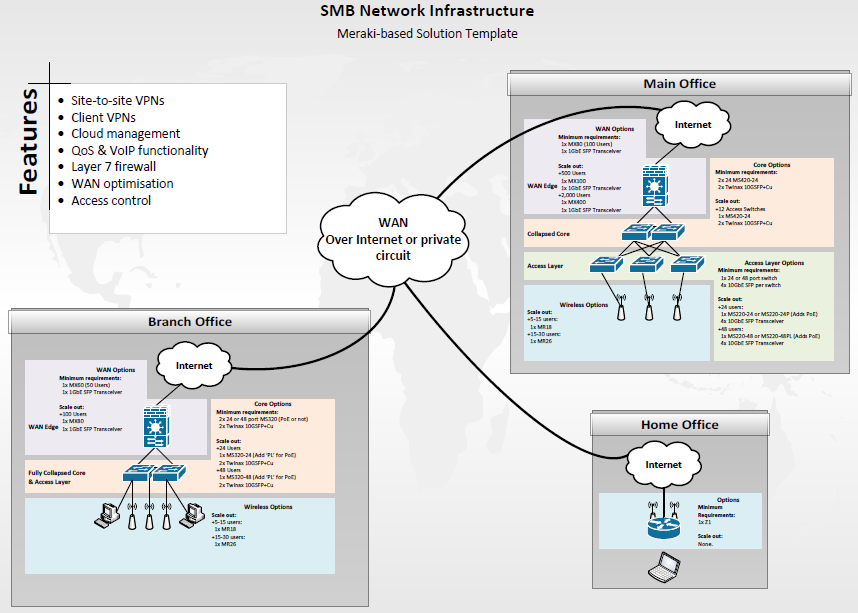Select the left core switch in Branch Office
The image size is (858, 613).
[x=139, y=473]
